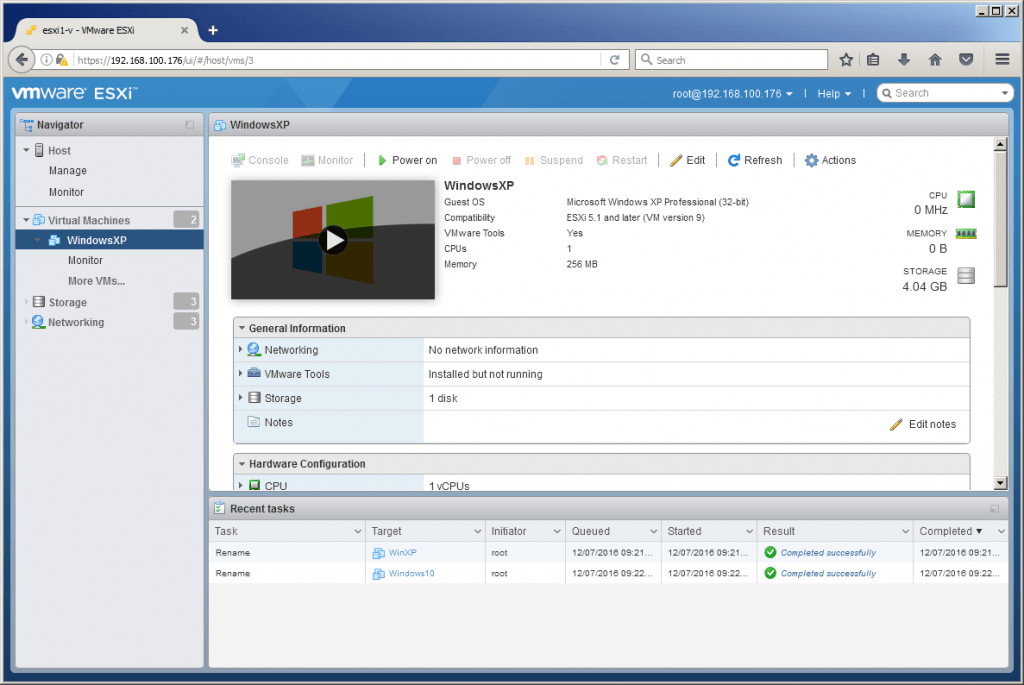Screen dimensions: 1024x685
Task: Start the VM via thumbnail play button
Action: [333, 240]
